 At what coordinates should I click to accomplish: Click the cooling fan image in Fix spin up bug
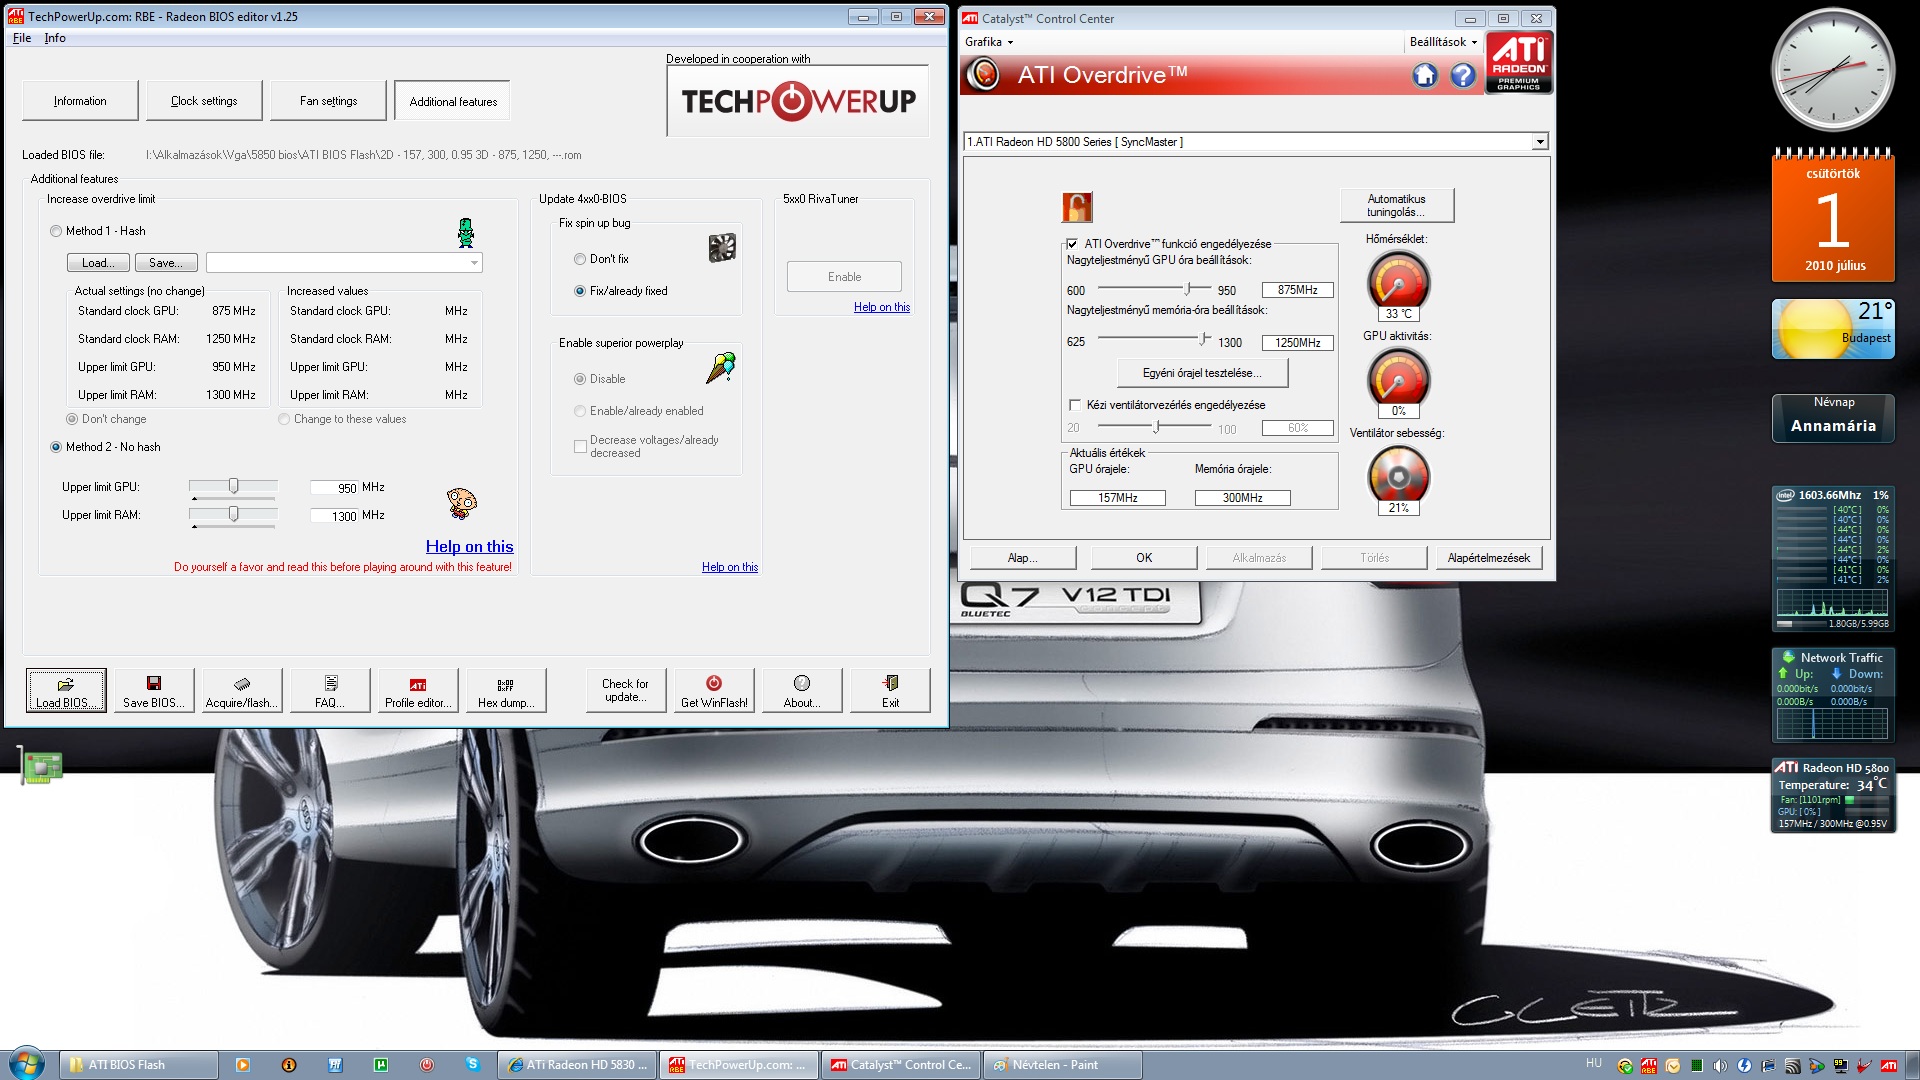tap(722, 247)
